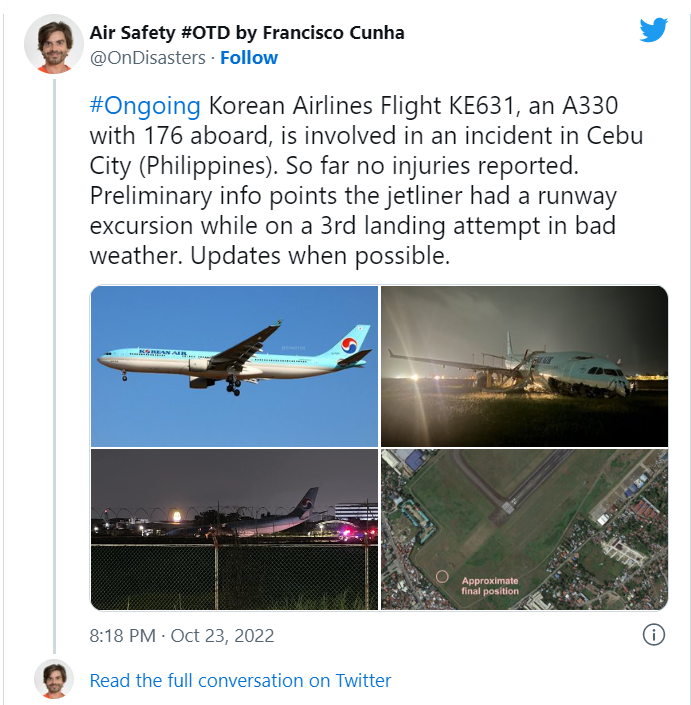Open the satellite runway map image
Viewport: 691px width, 705px height.
tap(524, 529)
